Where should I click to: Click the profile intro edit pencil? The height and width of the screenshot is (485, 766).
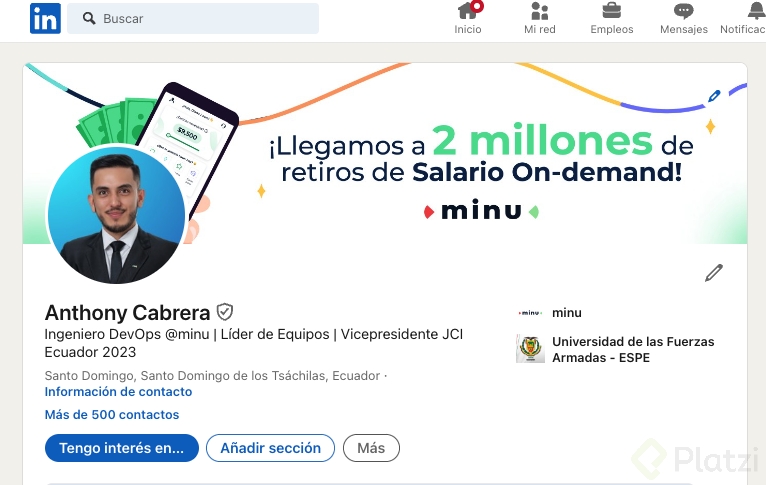click(714, 273)
